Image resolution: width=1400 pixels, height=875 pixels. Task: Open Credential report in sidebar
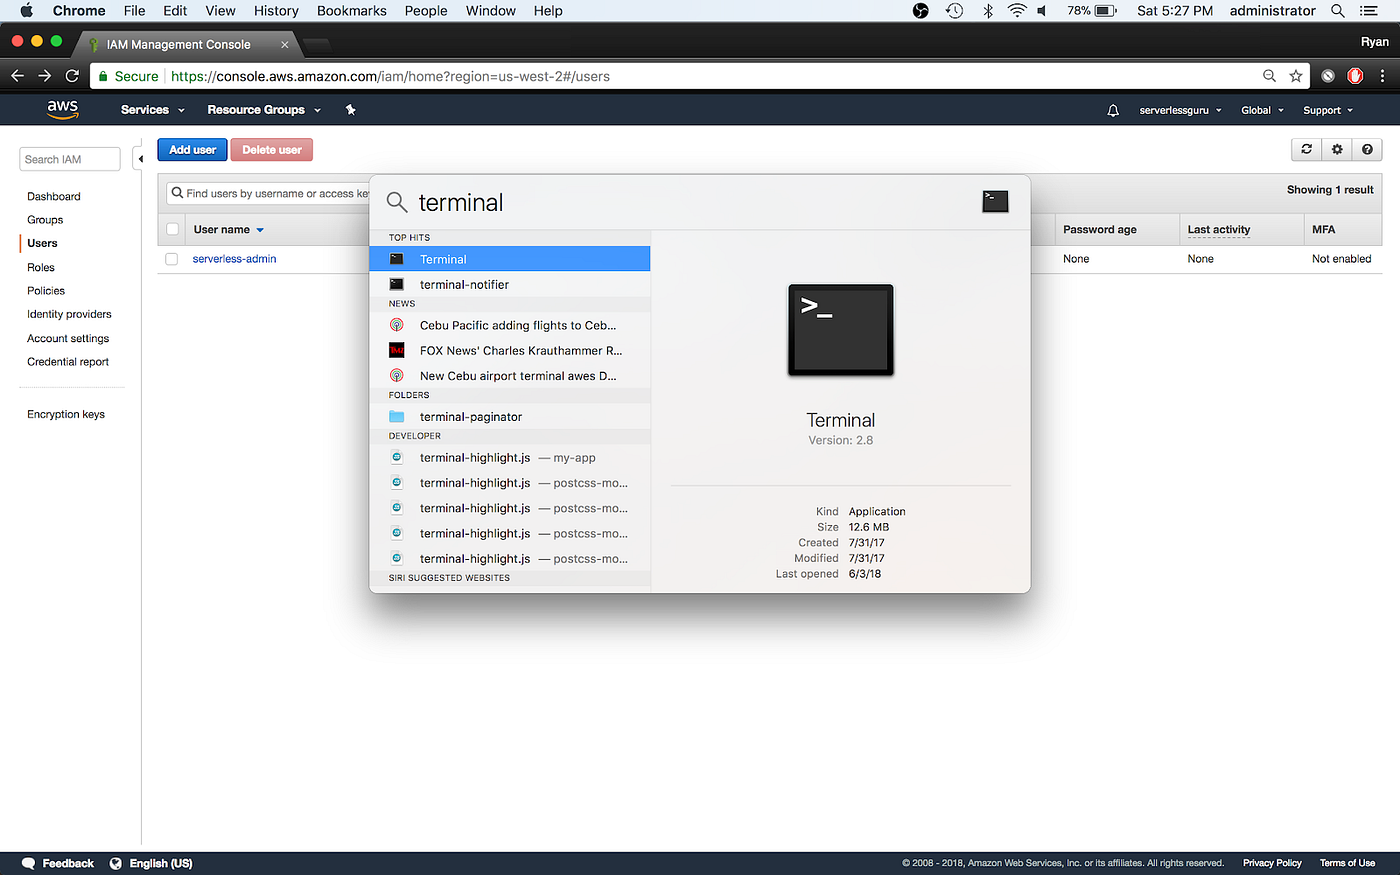68,362
